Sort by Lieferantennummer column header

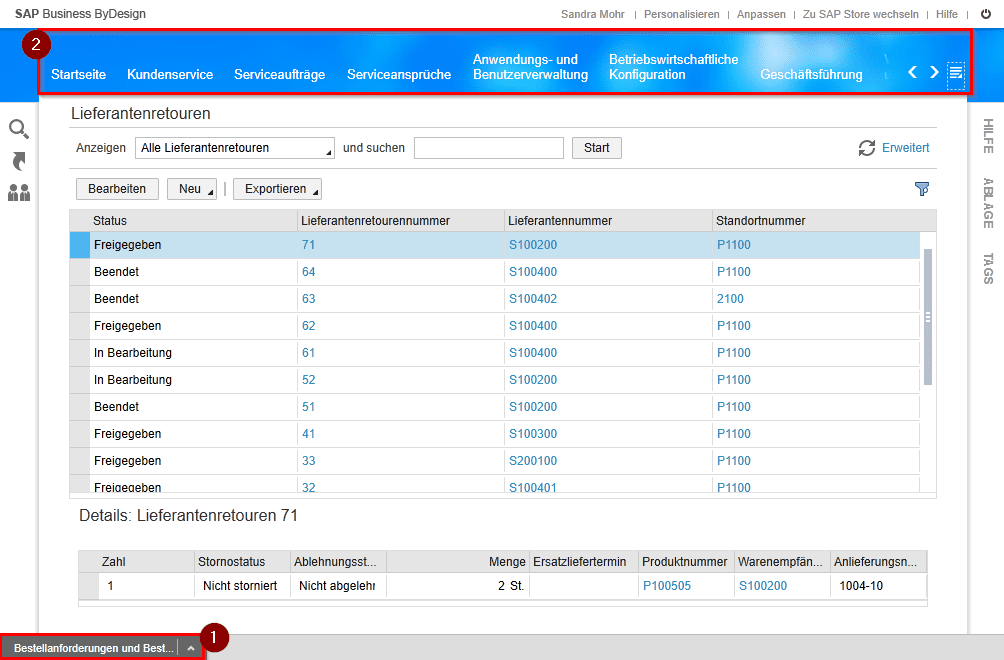608,220
